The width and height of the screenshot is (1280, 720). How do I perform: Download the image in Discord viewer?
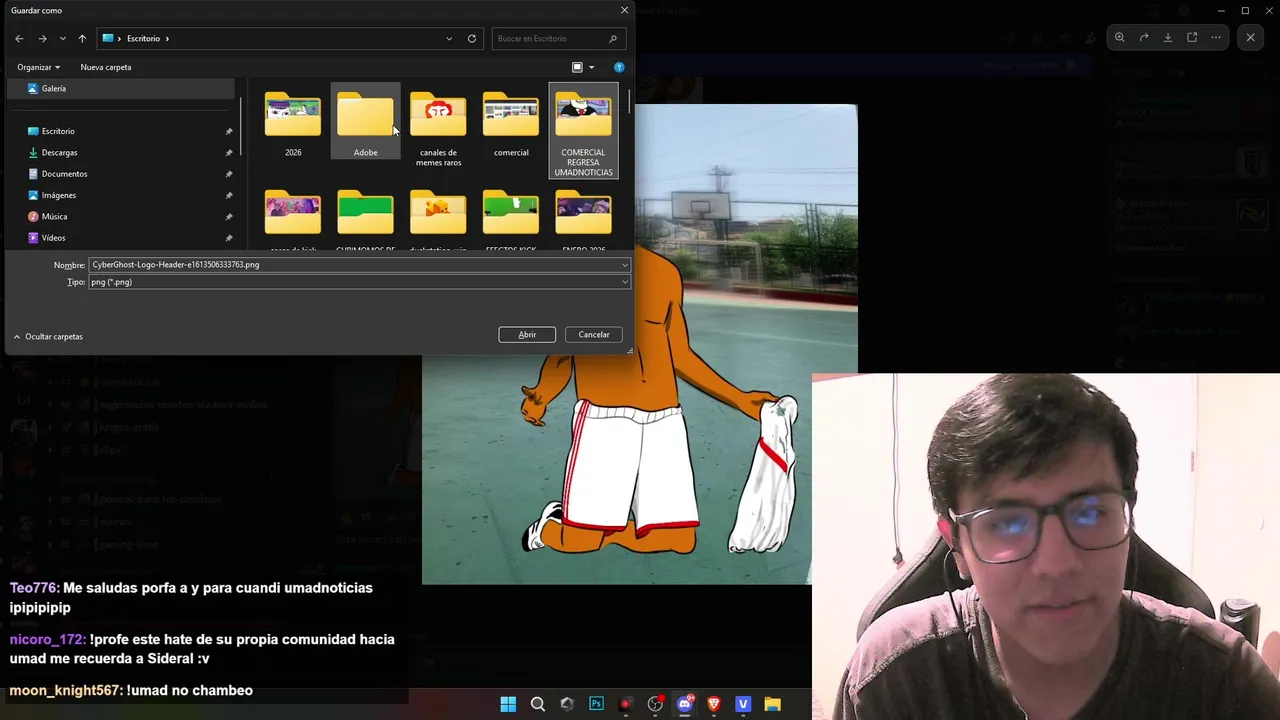(x=1168, y=38)
